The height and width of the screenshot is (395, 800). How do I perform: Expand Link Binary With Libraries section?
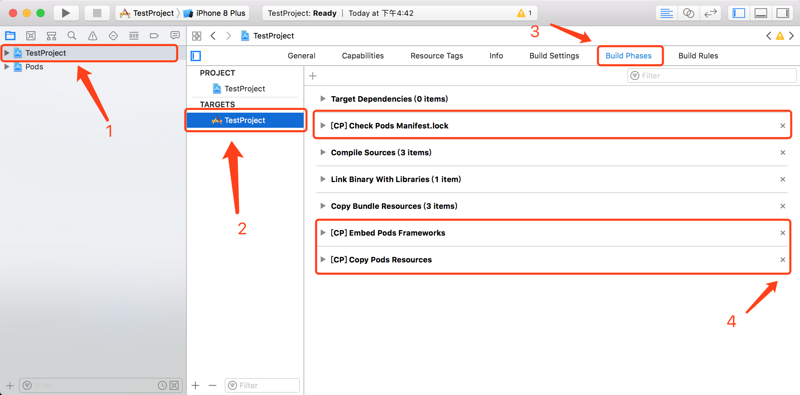322,179
